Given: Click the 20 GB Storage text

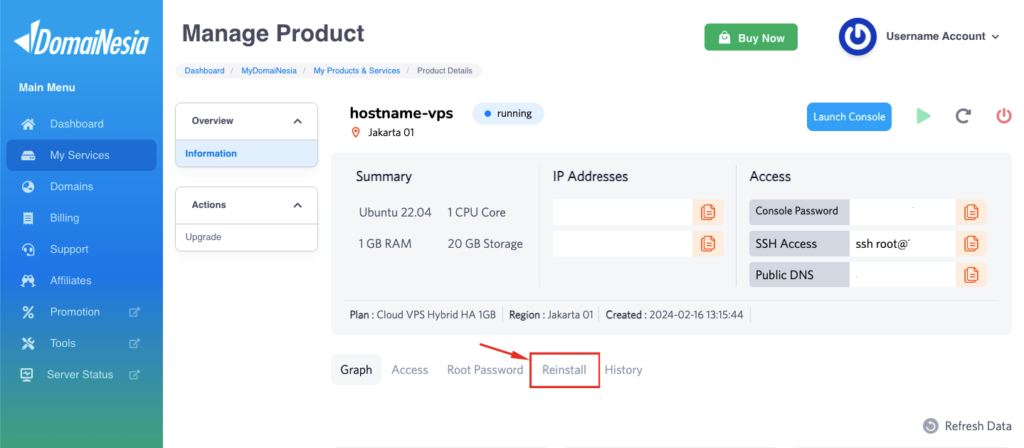Looking at the screenshot, I should point(485,244).
